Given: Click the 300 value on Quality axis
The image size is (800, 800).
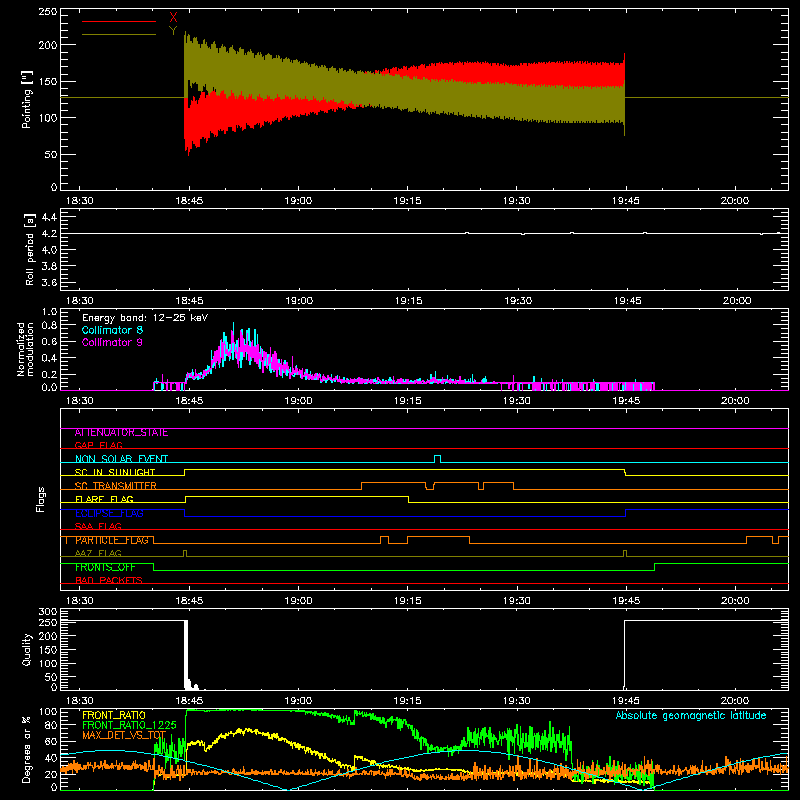Looking at the screenshot, I should click(48, 612).
